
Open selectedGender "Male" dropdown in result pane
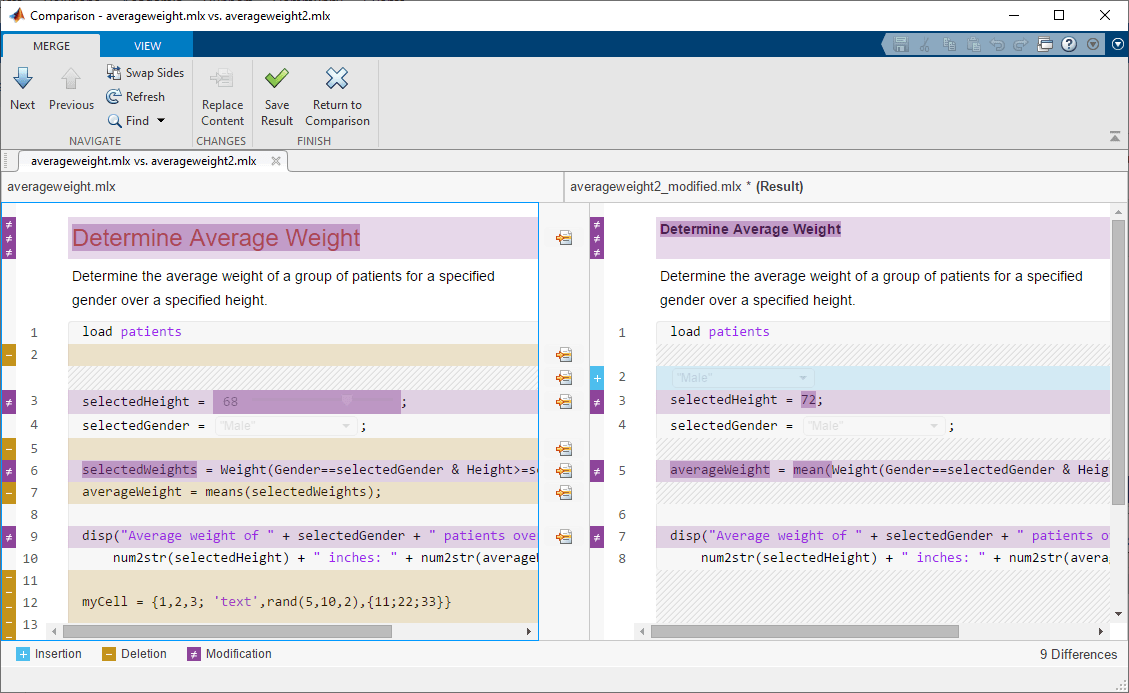pyautogui.click(x=934, y=426)
